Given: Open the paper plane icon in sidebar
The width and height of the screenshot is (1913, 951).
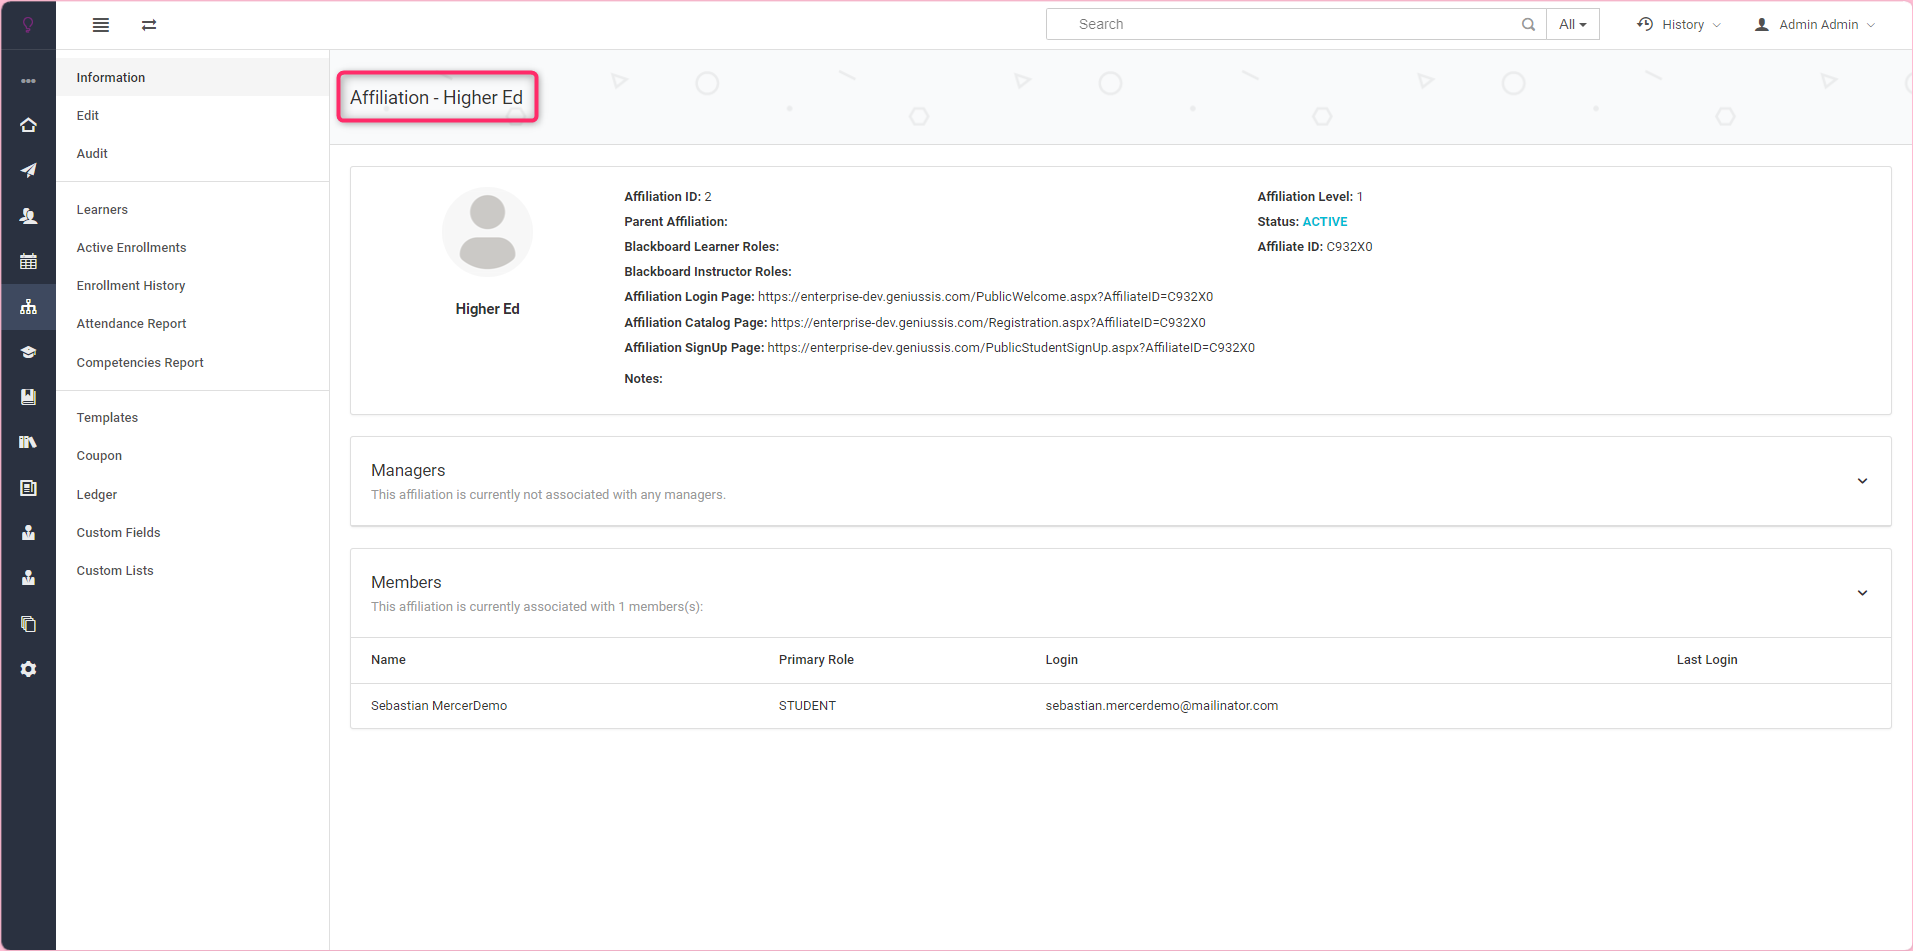Looking at the screenshot, I should [x=28, y=170].
